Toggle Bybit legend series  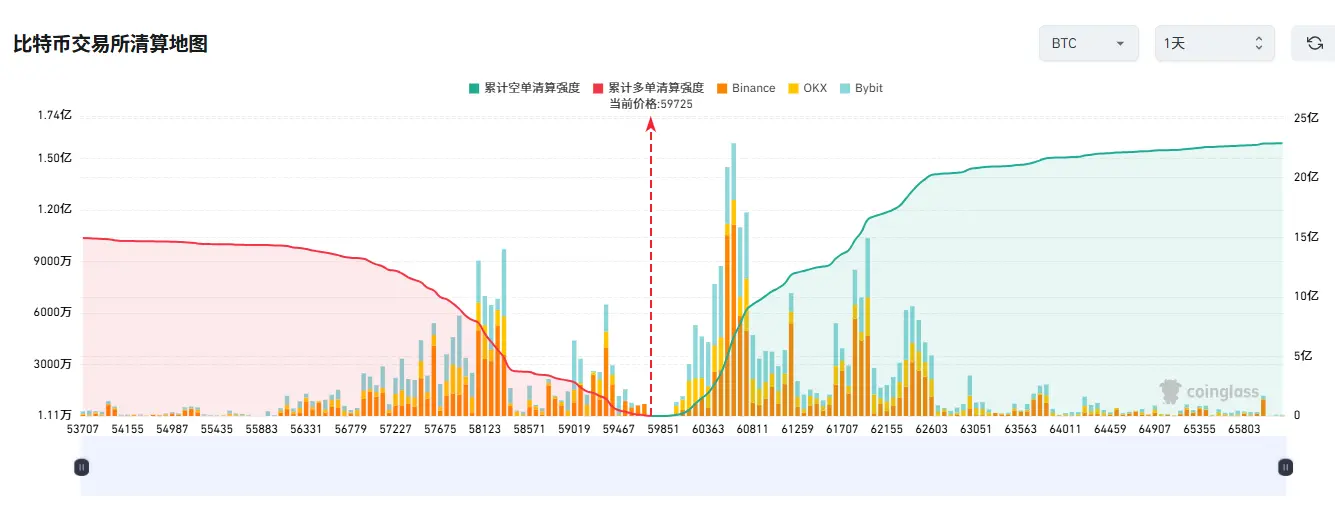point(860,88)
